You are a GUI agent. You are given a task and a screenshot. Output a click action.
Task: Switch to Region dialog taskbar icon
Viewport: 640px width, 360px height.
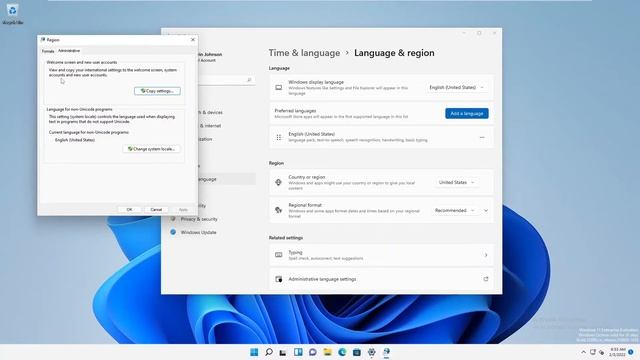[386, 352]
